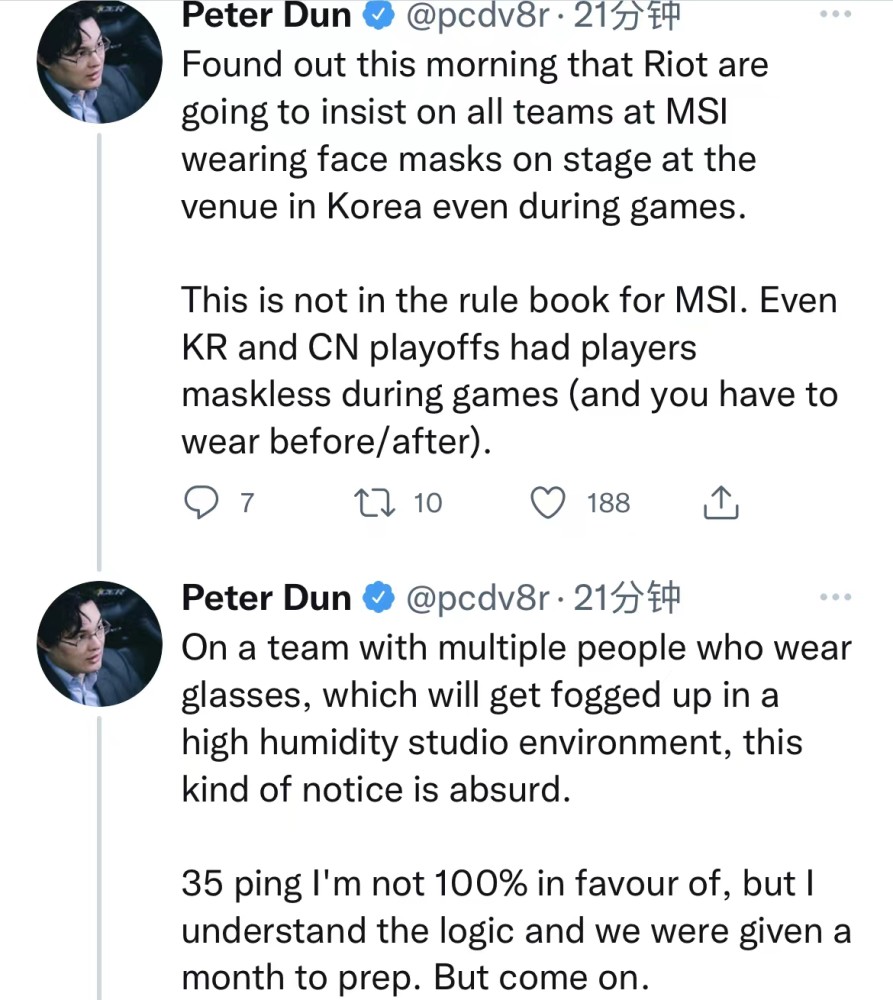Image resolution: width=893 pixels, height=1000 pixels.
Task: Like the tweet with 188 likes
Action: point(548,502)
